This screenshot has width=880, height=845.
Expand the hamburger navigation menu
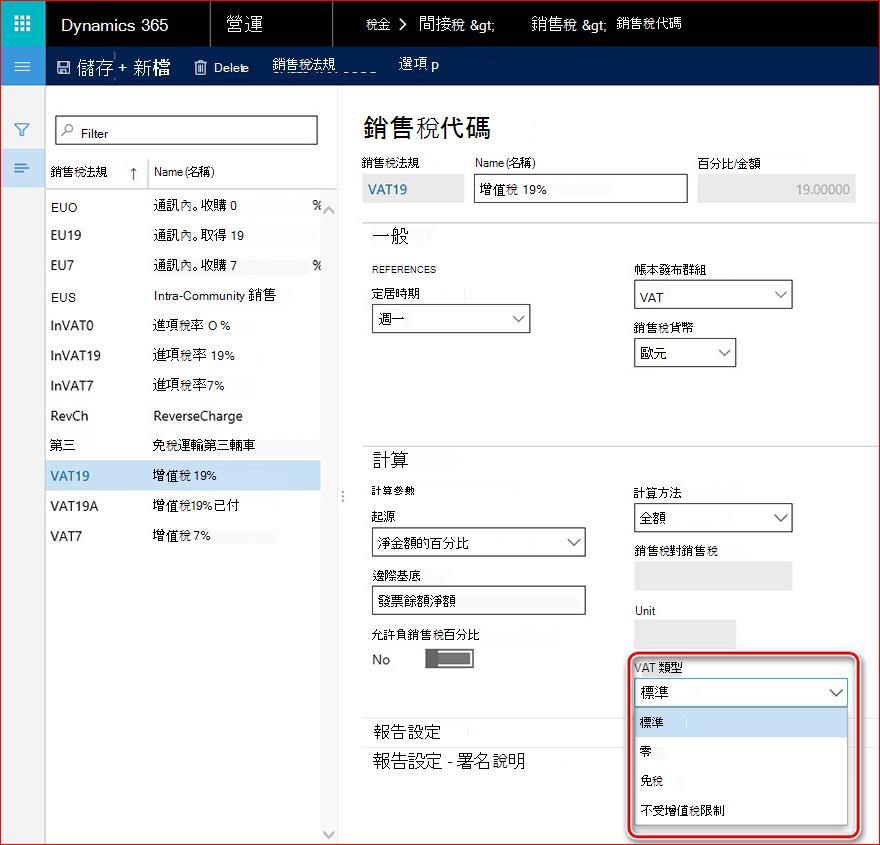click(x=22, y=67)
